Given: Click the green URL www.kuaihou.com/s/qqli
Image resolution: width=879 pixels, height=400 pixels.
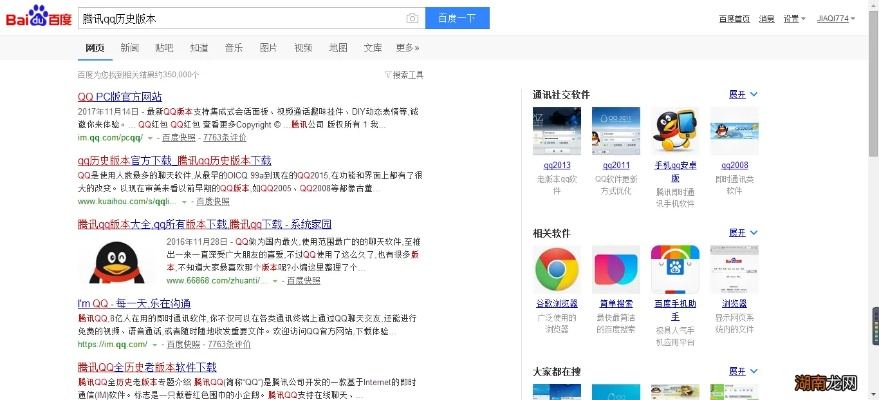Looking at the screenshot, I should click(128, 202).
